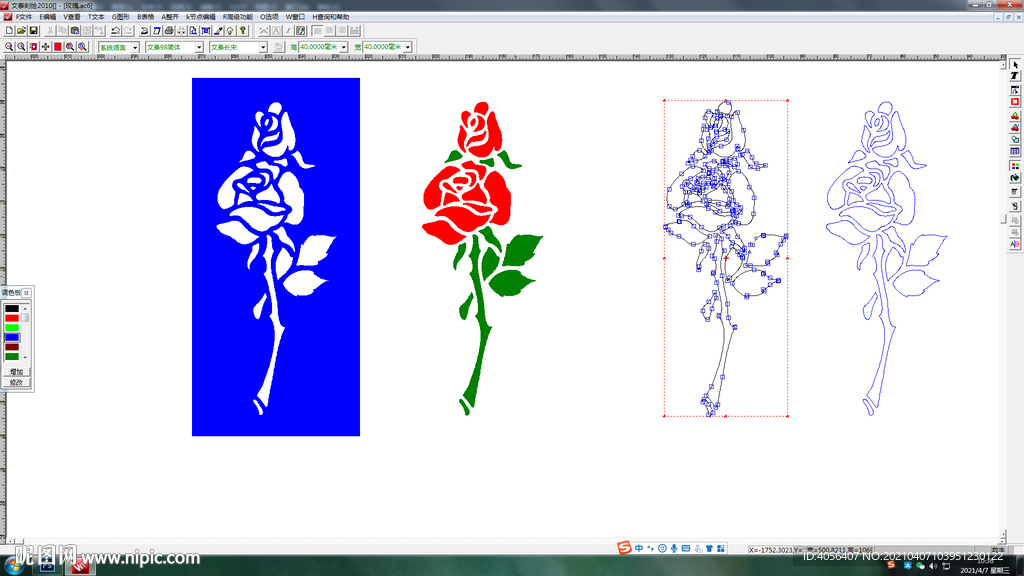Pick the bright green color swatch
This screenshot has width=1024, height=576.
click(x=12, y=327)
